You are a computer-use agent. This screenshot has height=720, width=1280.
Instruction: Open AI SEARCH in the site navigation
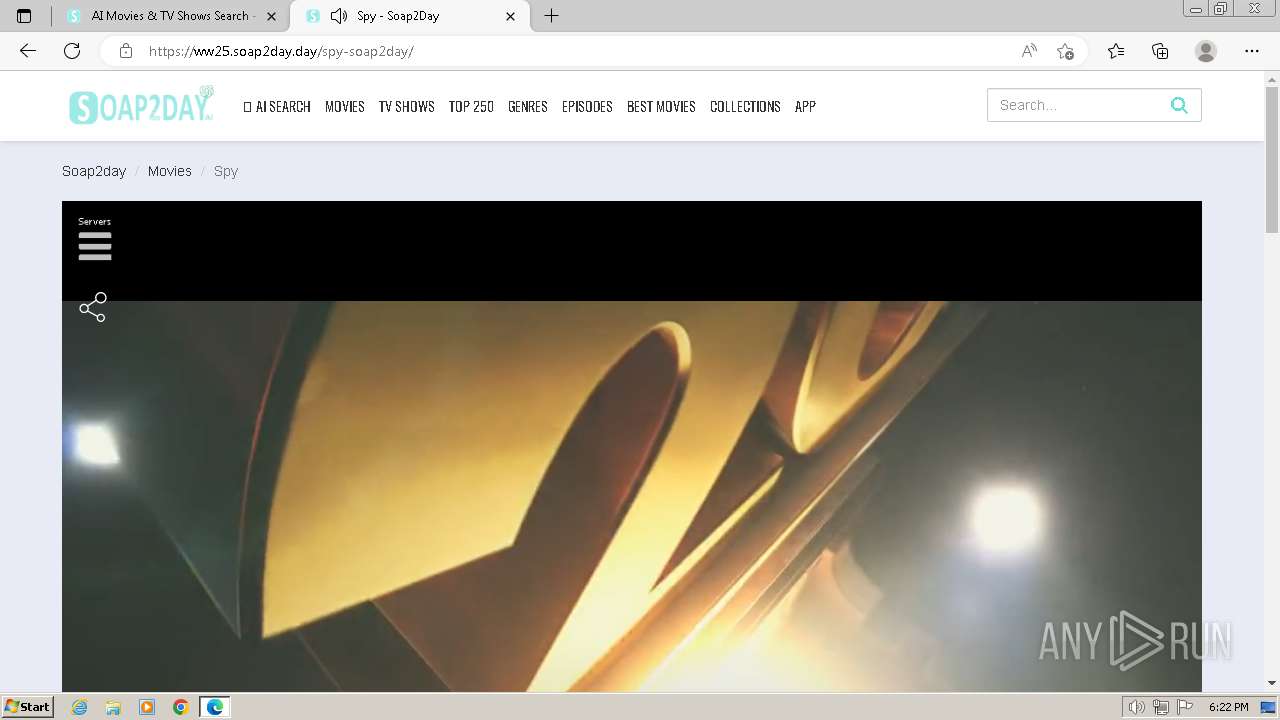[277, 106]
